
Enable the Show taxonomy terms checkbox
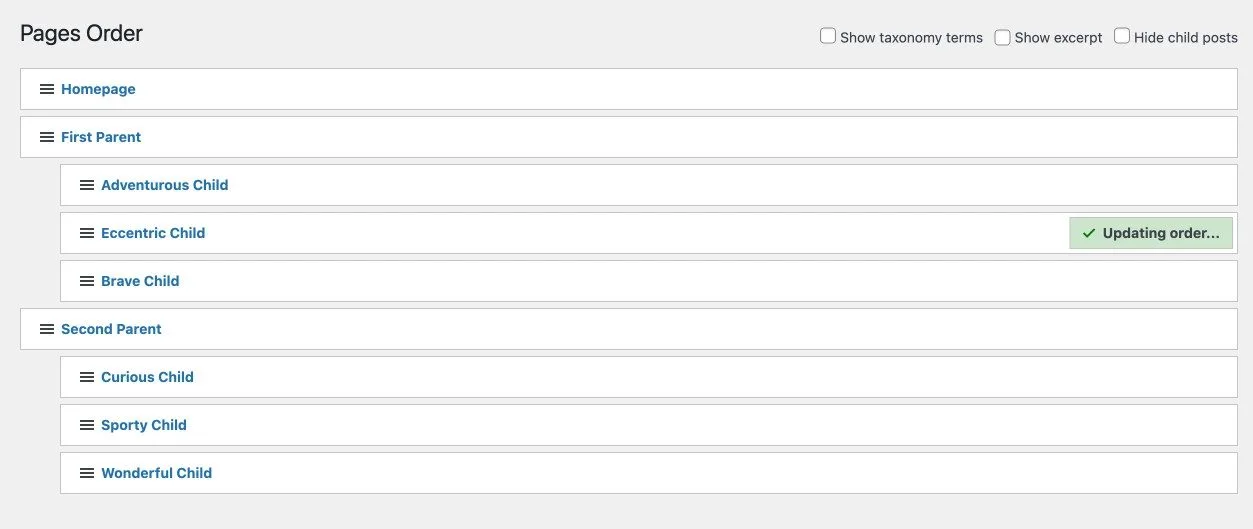click(828, 36)
